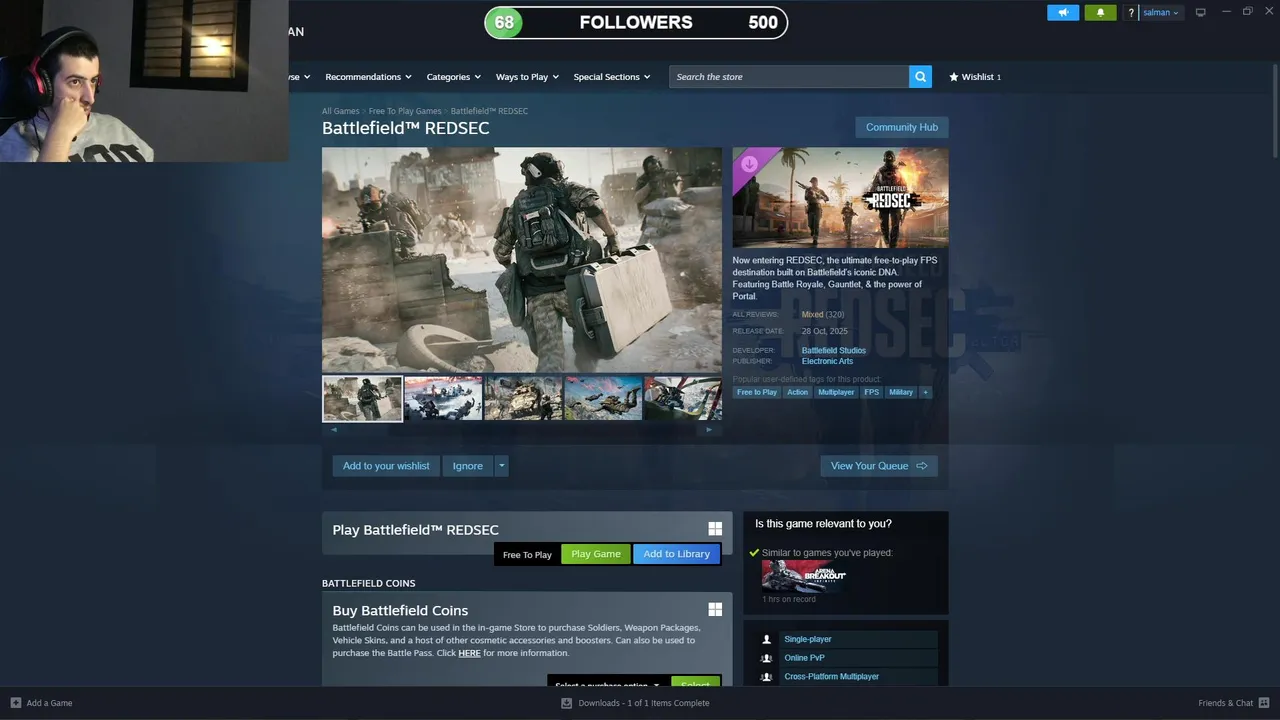Open the Community Hub
Viewport: 1280px width, 720px height.
pos(902,127)
